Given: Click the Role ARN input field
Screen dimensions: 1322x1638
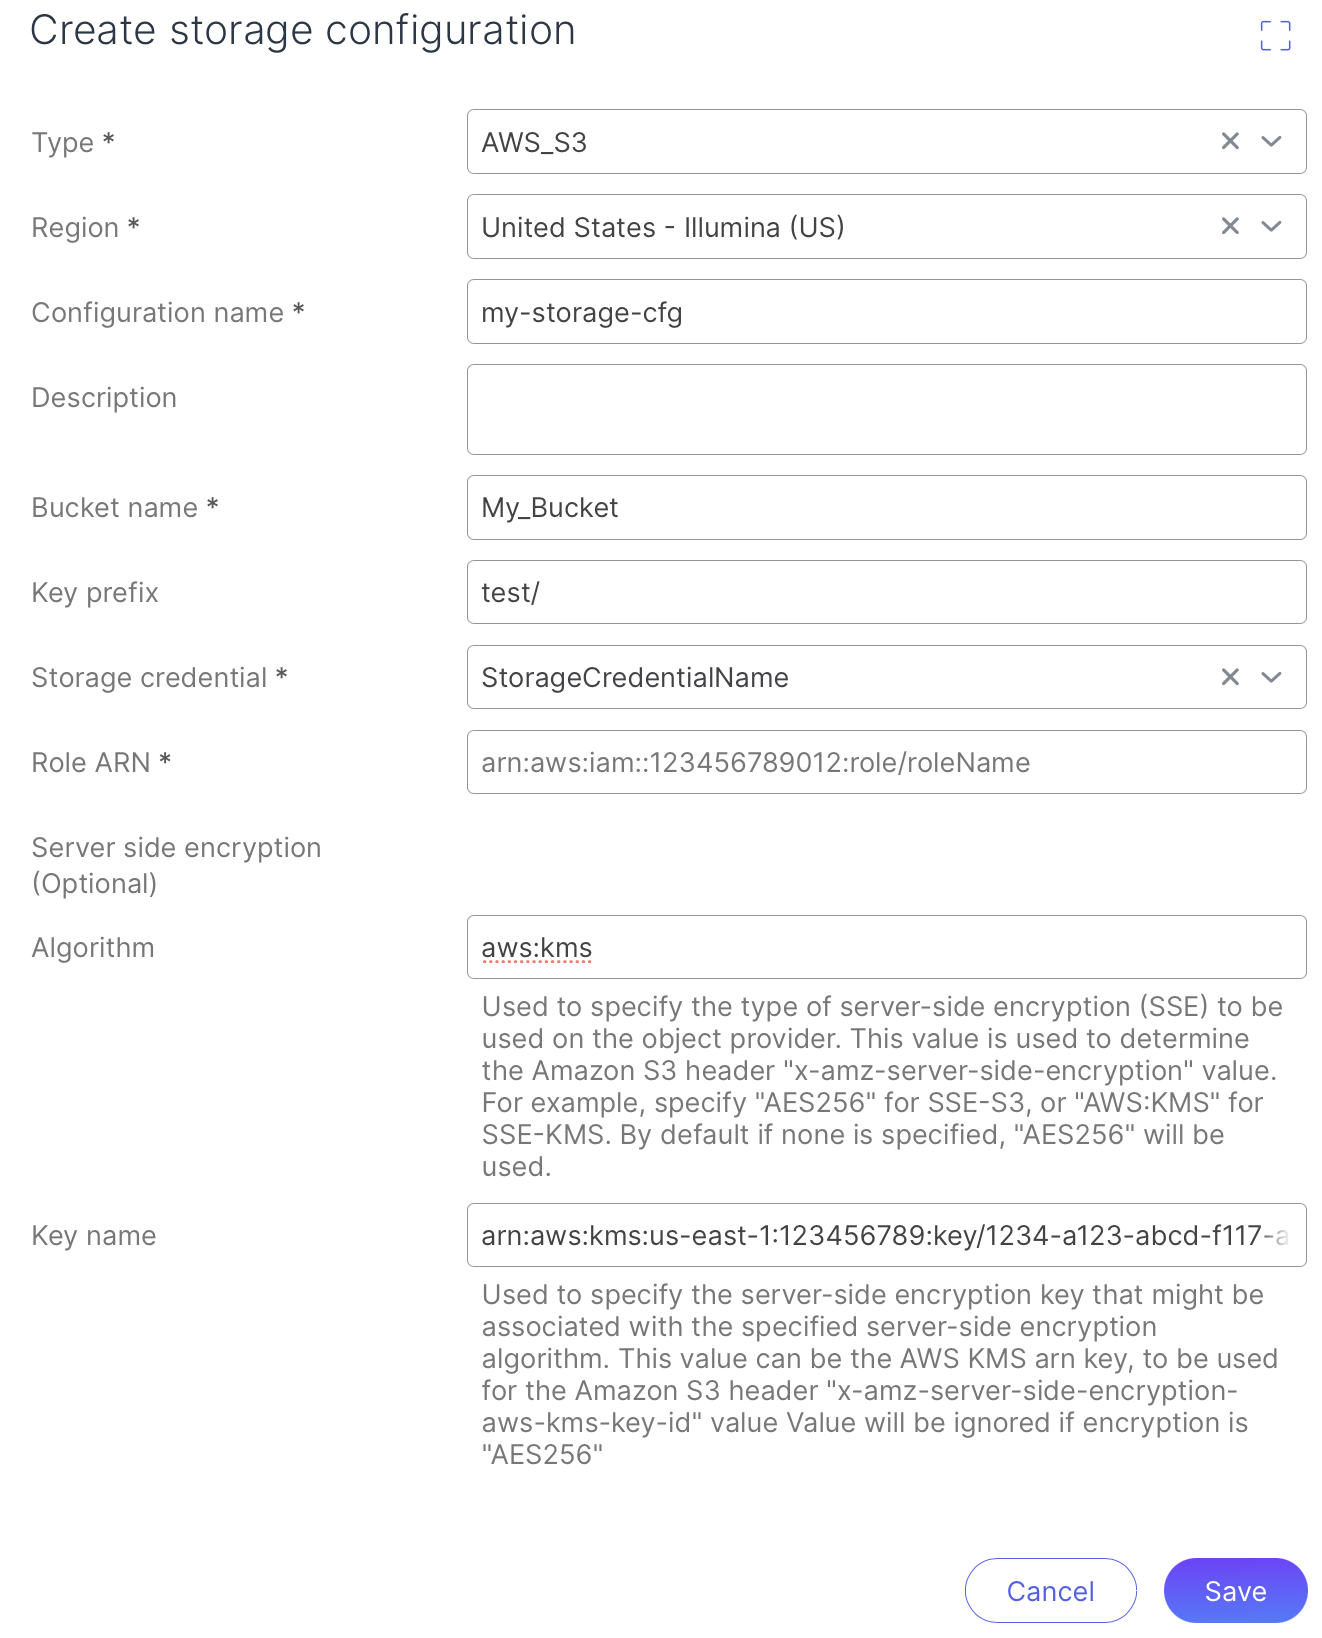Looking at the screenshot, I should 885,762.
